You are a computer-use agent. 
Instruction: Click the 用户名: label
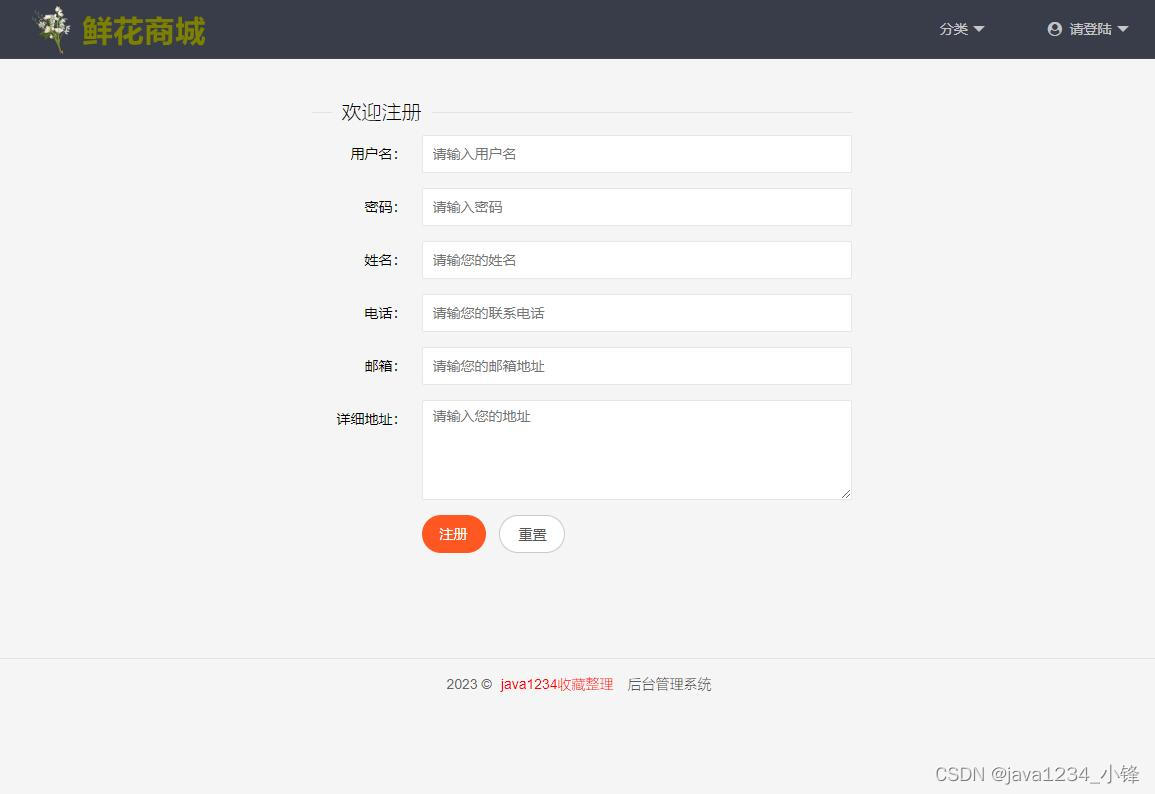[x=374, y=154]
